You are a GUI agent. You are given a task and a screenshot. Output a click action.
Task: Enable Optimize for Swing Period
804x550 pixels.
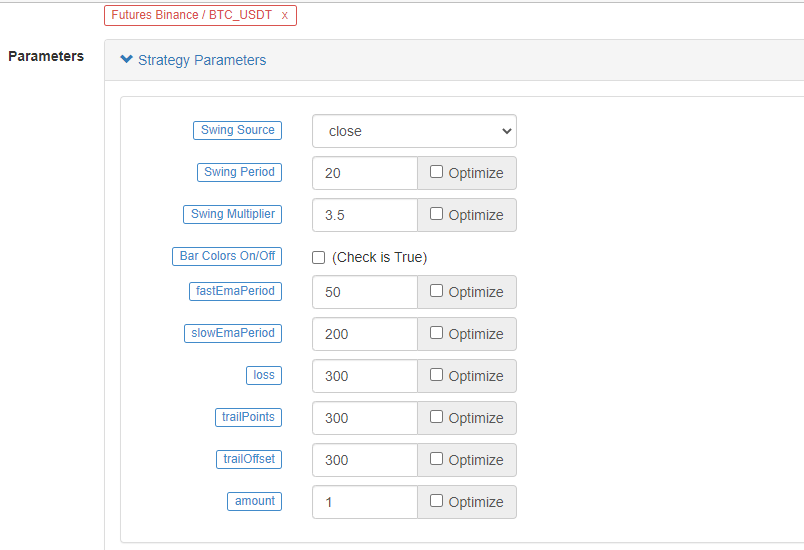point(437,172)
